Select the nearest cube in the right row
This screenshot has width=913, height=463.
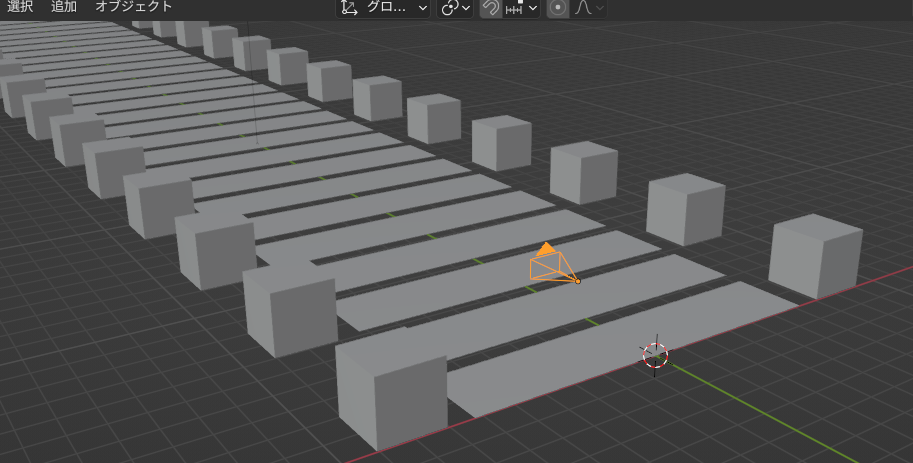[x=814, y=256]
